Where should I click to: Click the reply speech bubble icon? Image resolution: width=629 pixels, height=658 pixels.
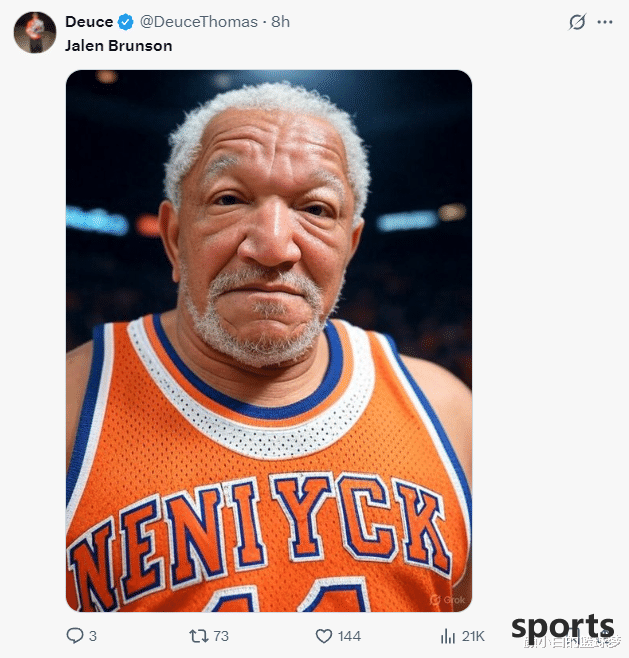pos(75,635)
